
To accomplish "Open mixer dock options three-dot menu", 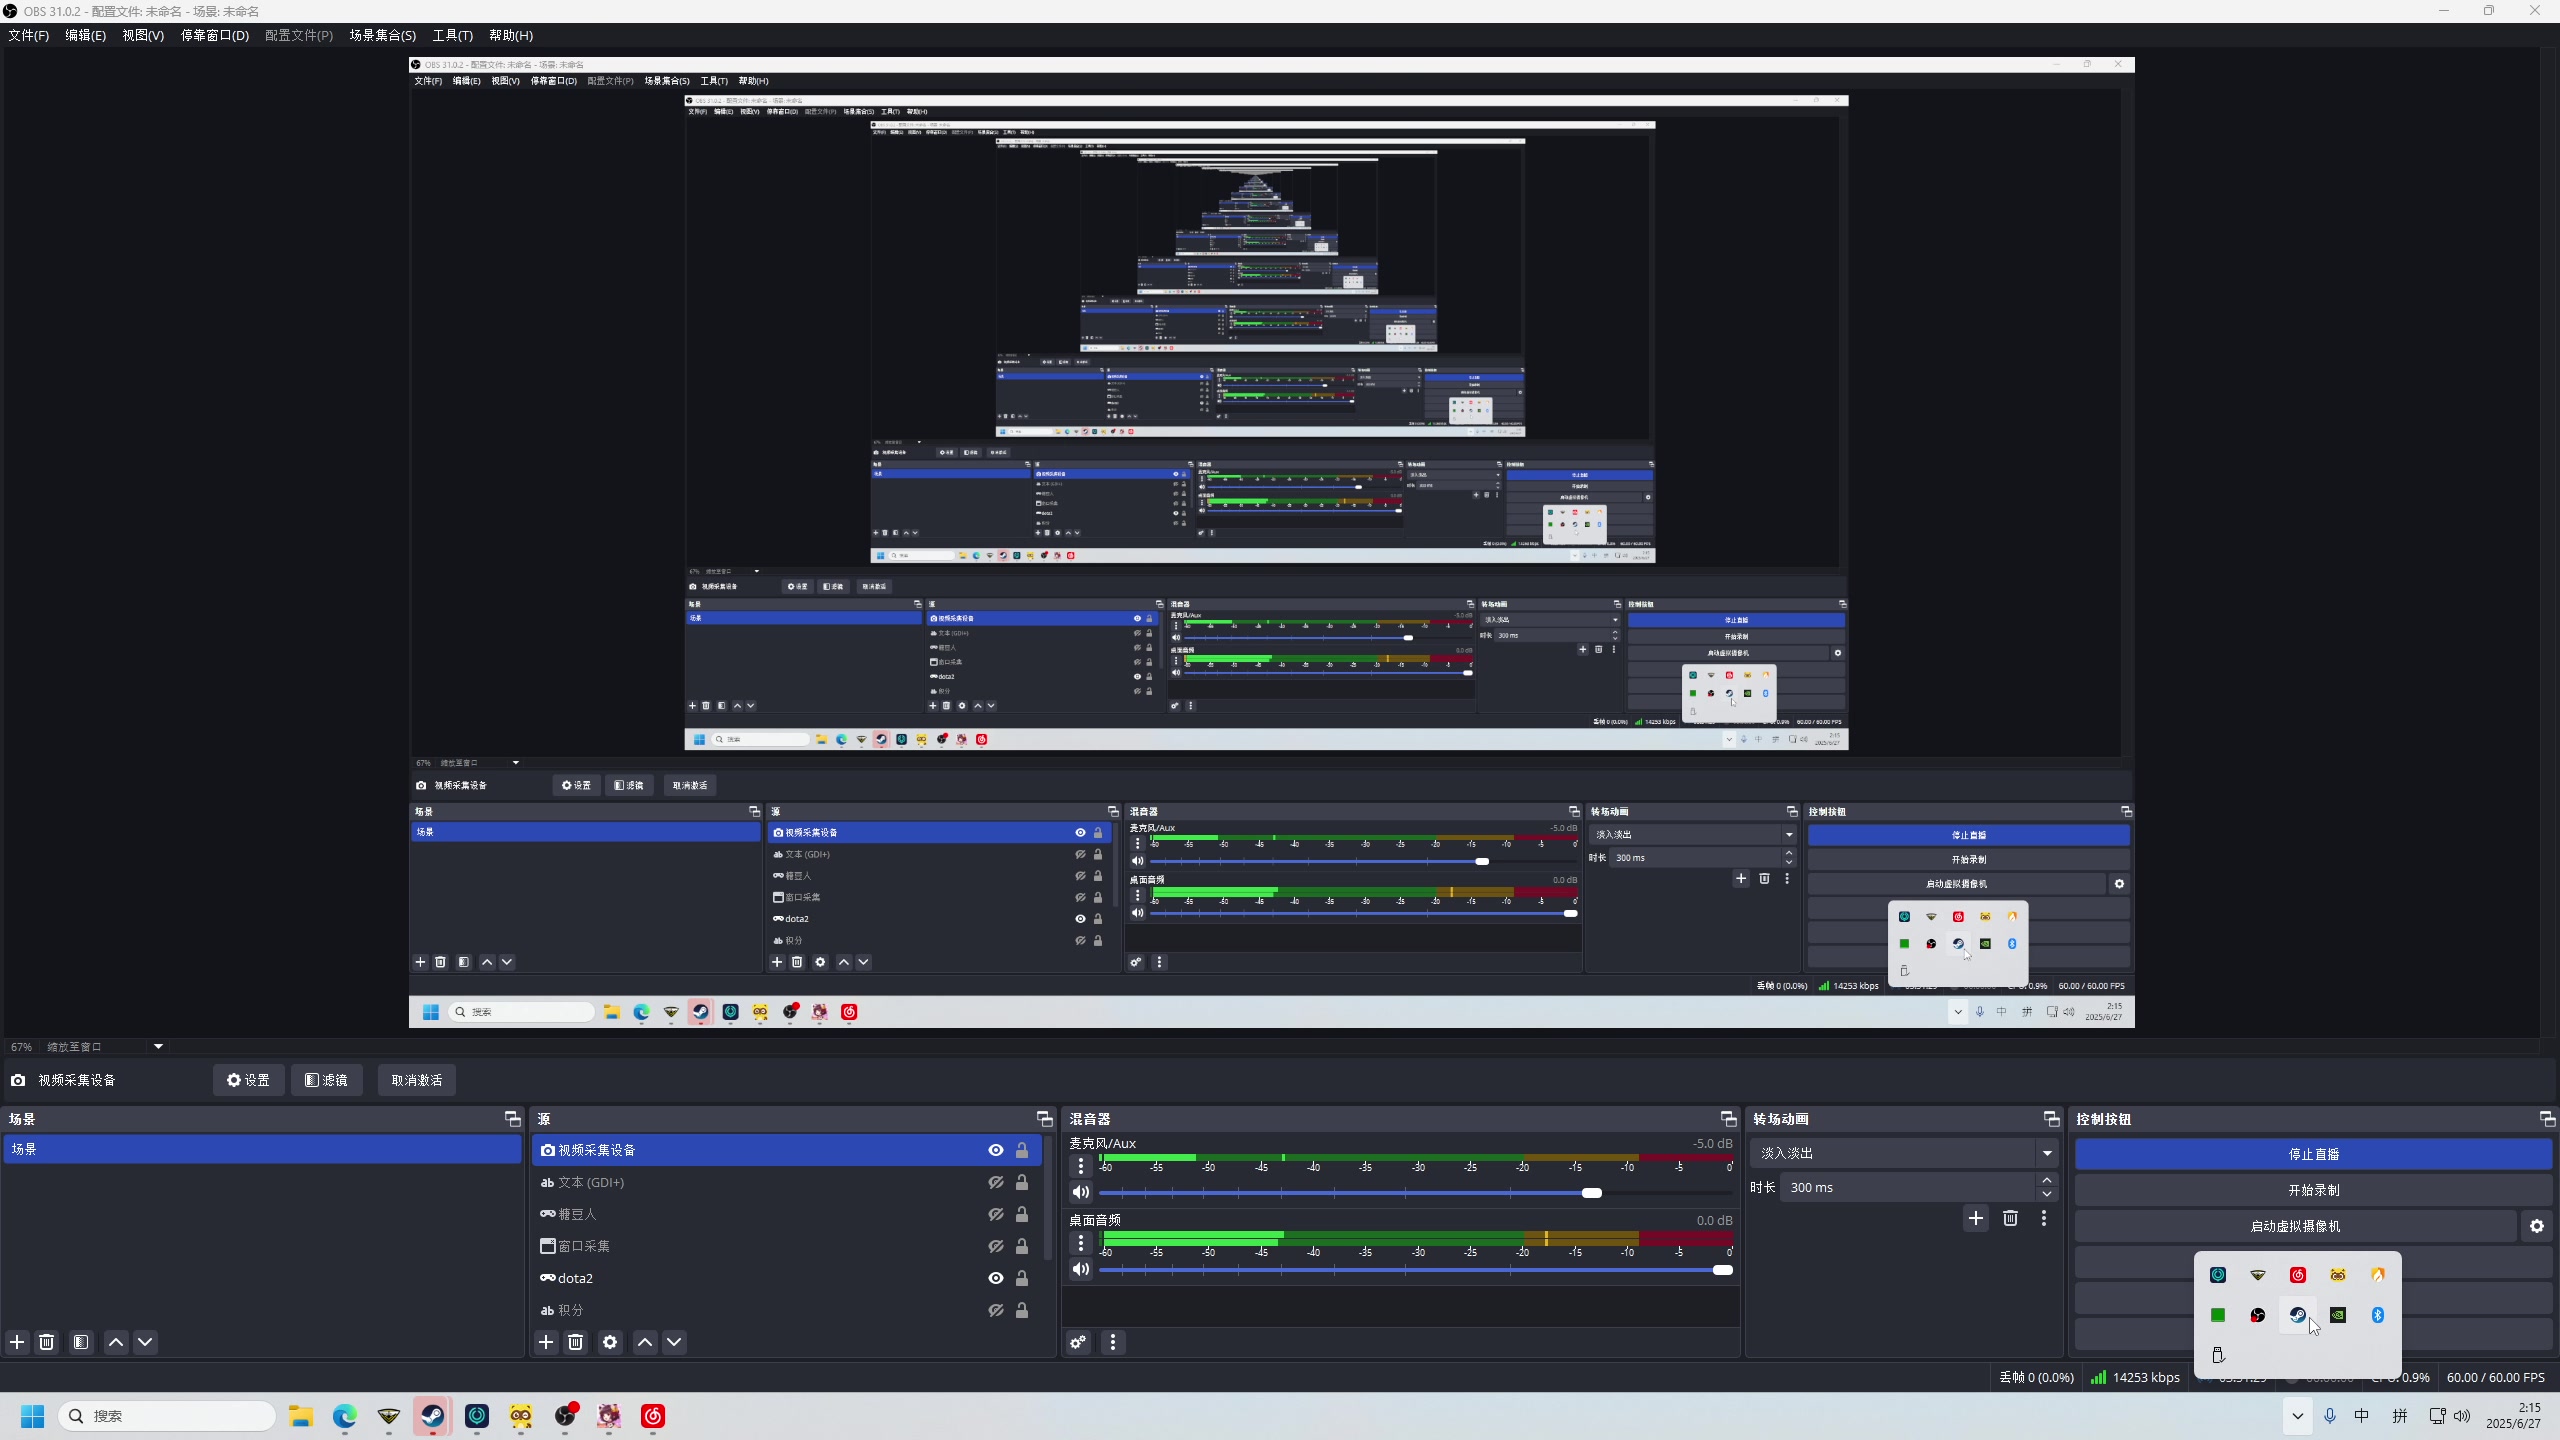I will point(1113,1342).
